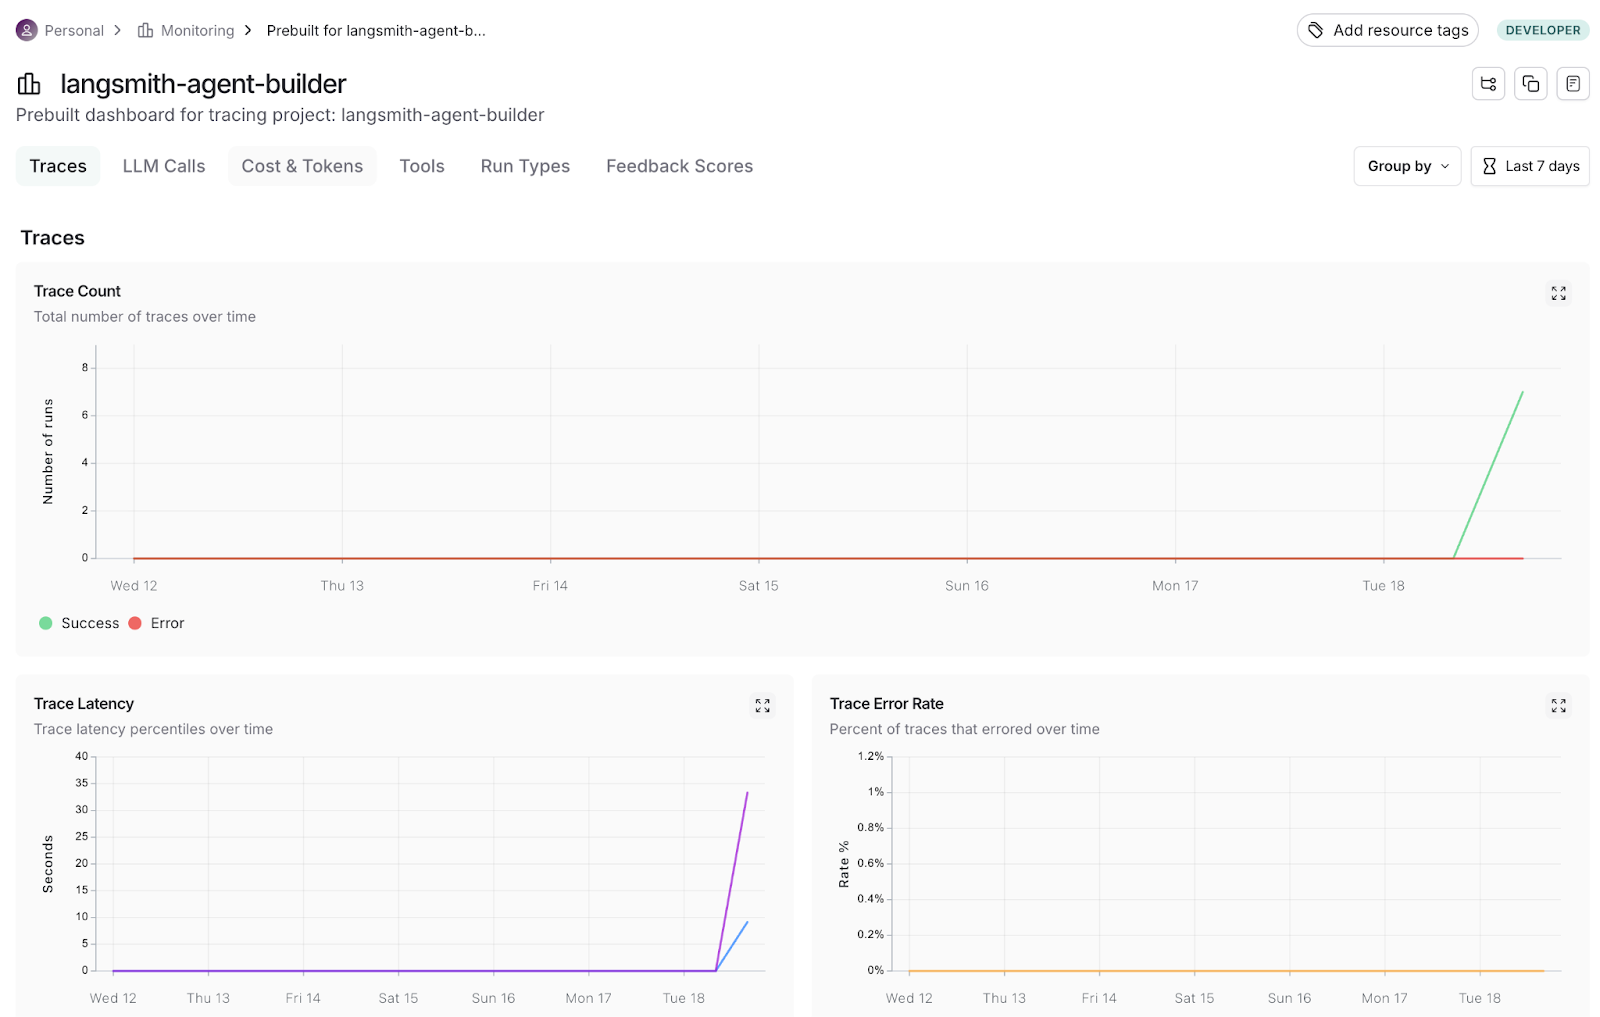Switch to the Cost & Tokens tab
This screenshot has height=1017, width=1600.
coord(302,166)
